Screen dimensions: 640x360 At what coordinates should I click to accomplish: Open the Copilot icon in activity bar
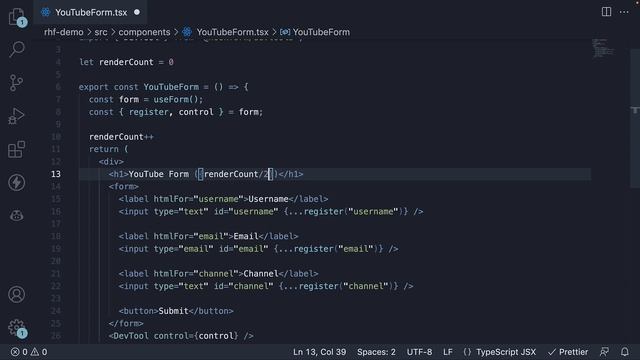[16, 215]
